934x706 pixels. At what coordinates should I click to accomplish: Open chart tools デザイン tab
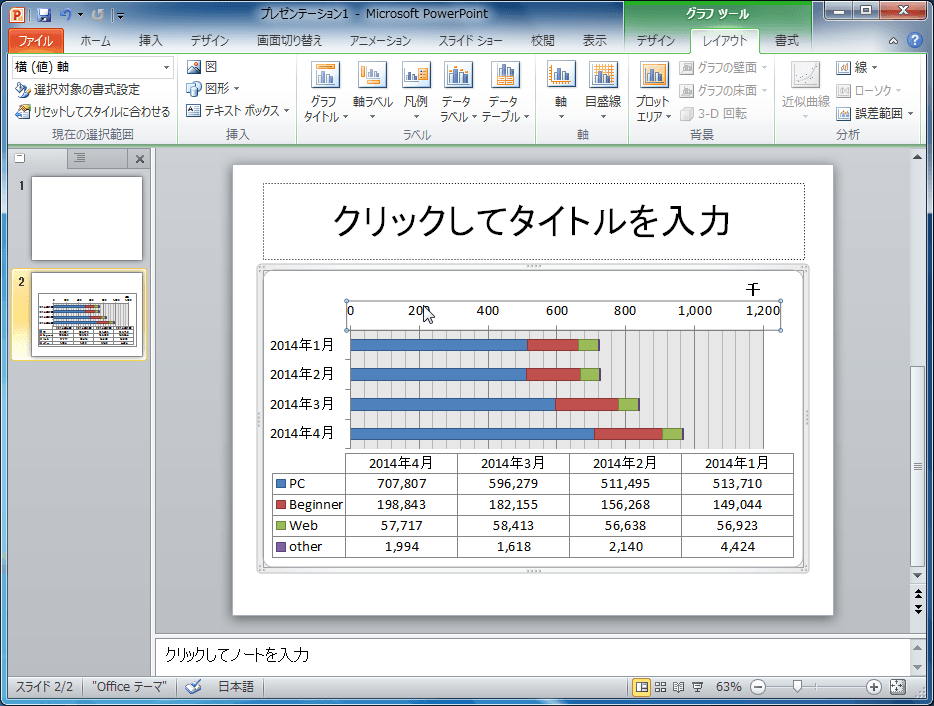click(655, 41)
